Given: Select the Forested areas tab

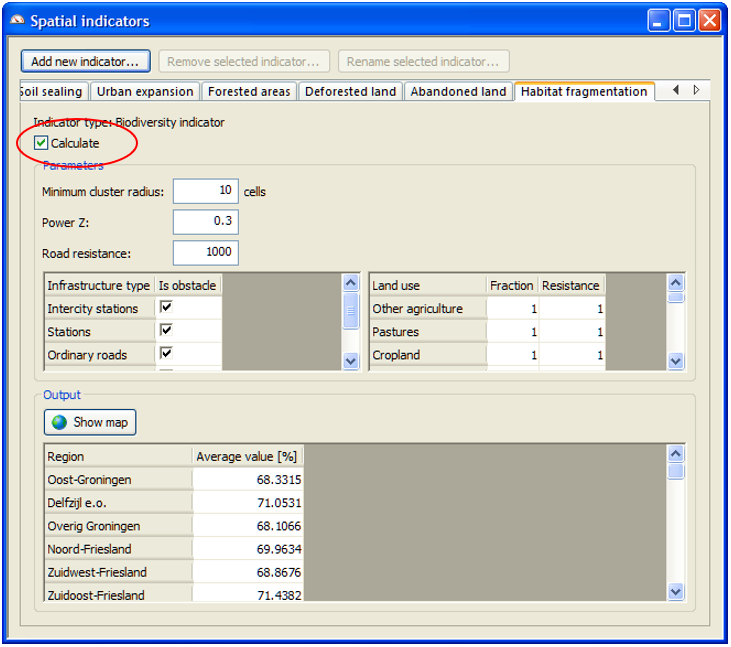Looking at the screenshot, I should [x=249, y=91].
